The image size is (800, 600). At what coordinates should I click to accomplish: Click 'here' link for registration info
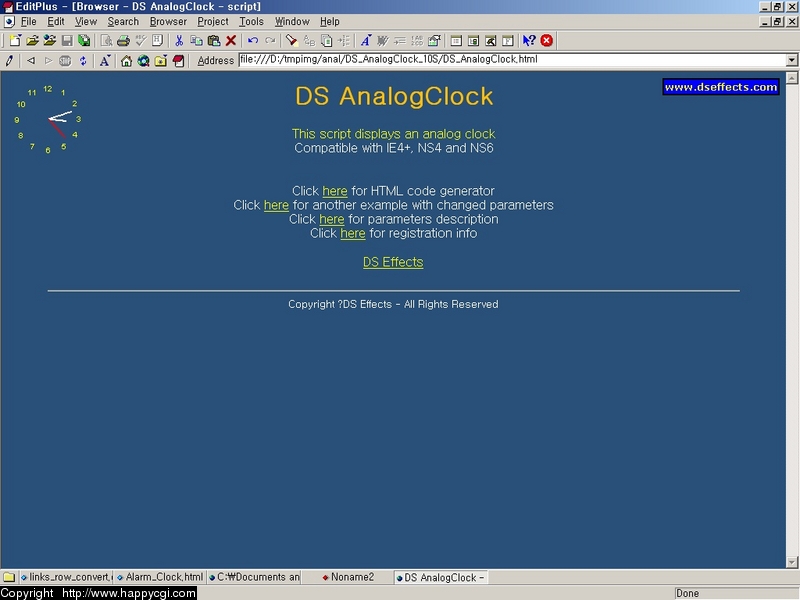click(x=353, y=234)
